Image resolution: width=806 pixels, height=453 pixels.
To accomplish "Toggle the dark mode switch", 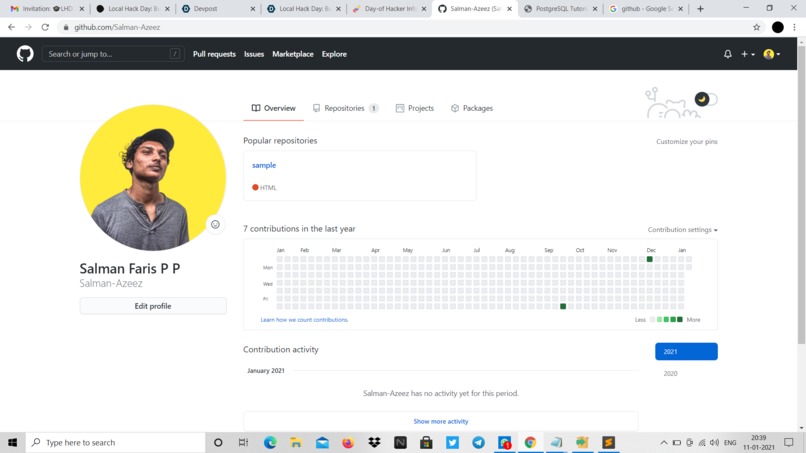I will coord(706,99).
